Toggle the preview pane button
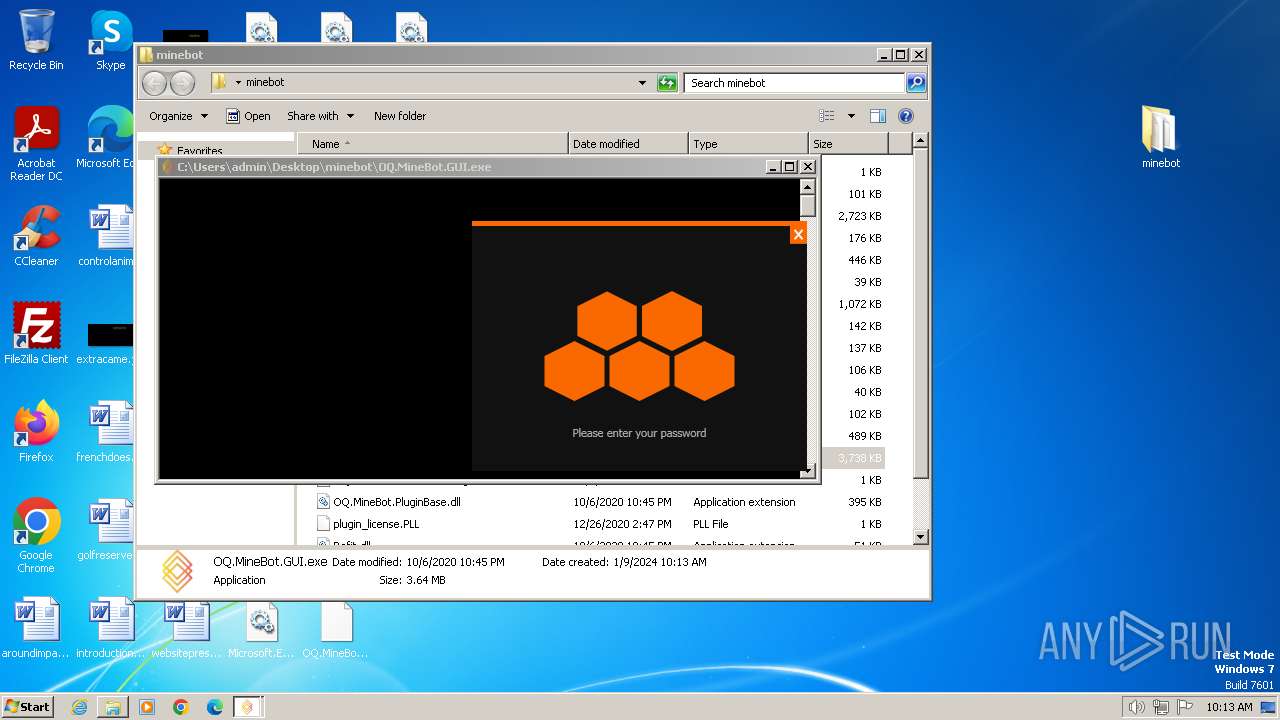 click(877, 116)
